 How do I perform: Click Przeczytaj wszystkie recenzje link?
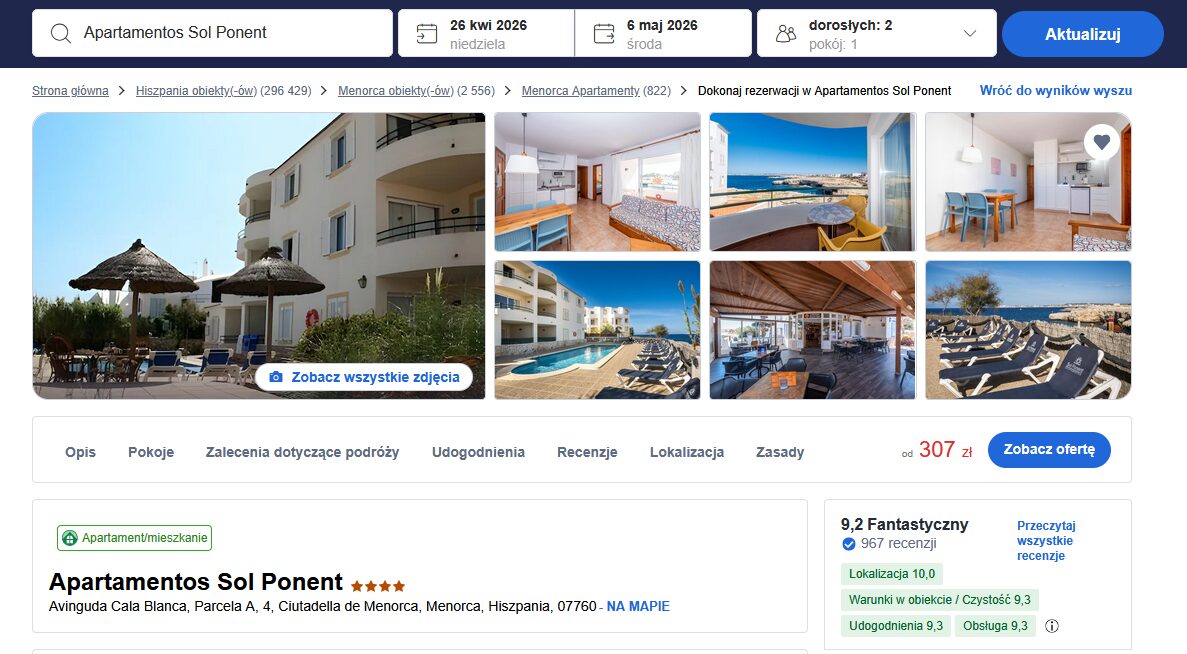(x=1045, y=540)
